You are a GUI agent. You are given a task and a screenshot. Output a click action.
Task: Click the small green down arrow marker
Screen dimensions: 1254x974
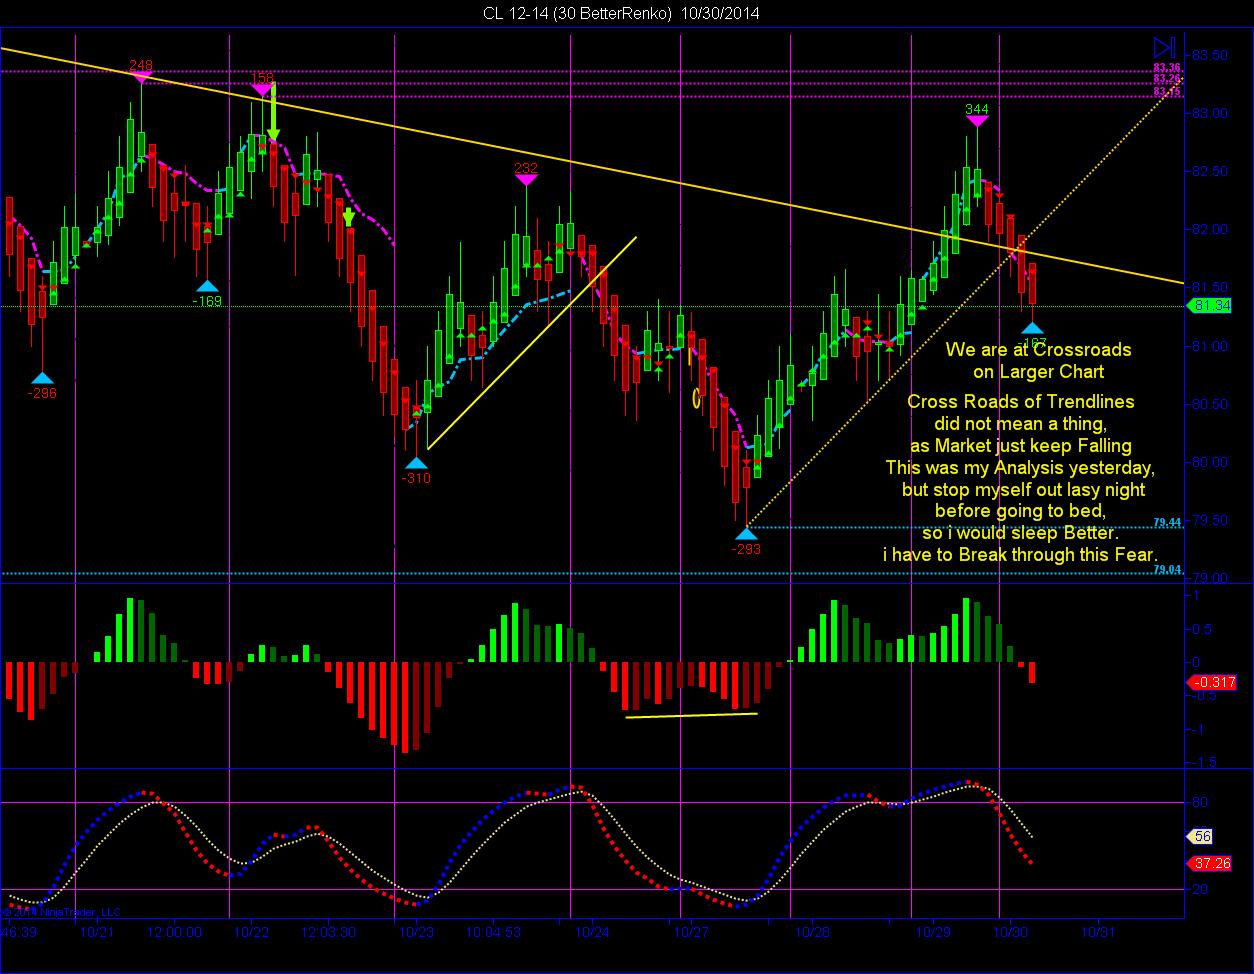pos(348,217)
